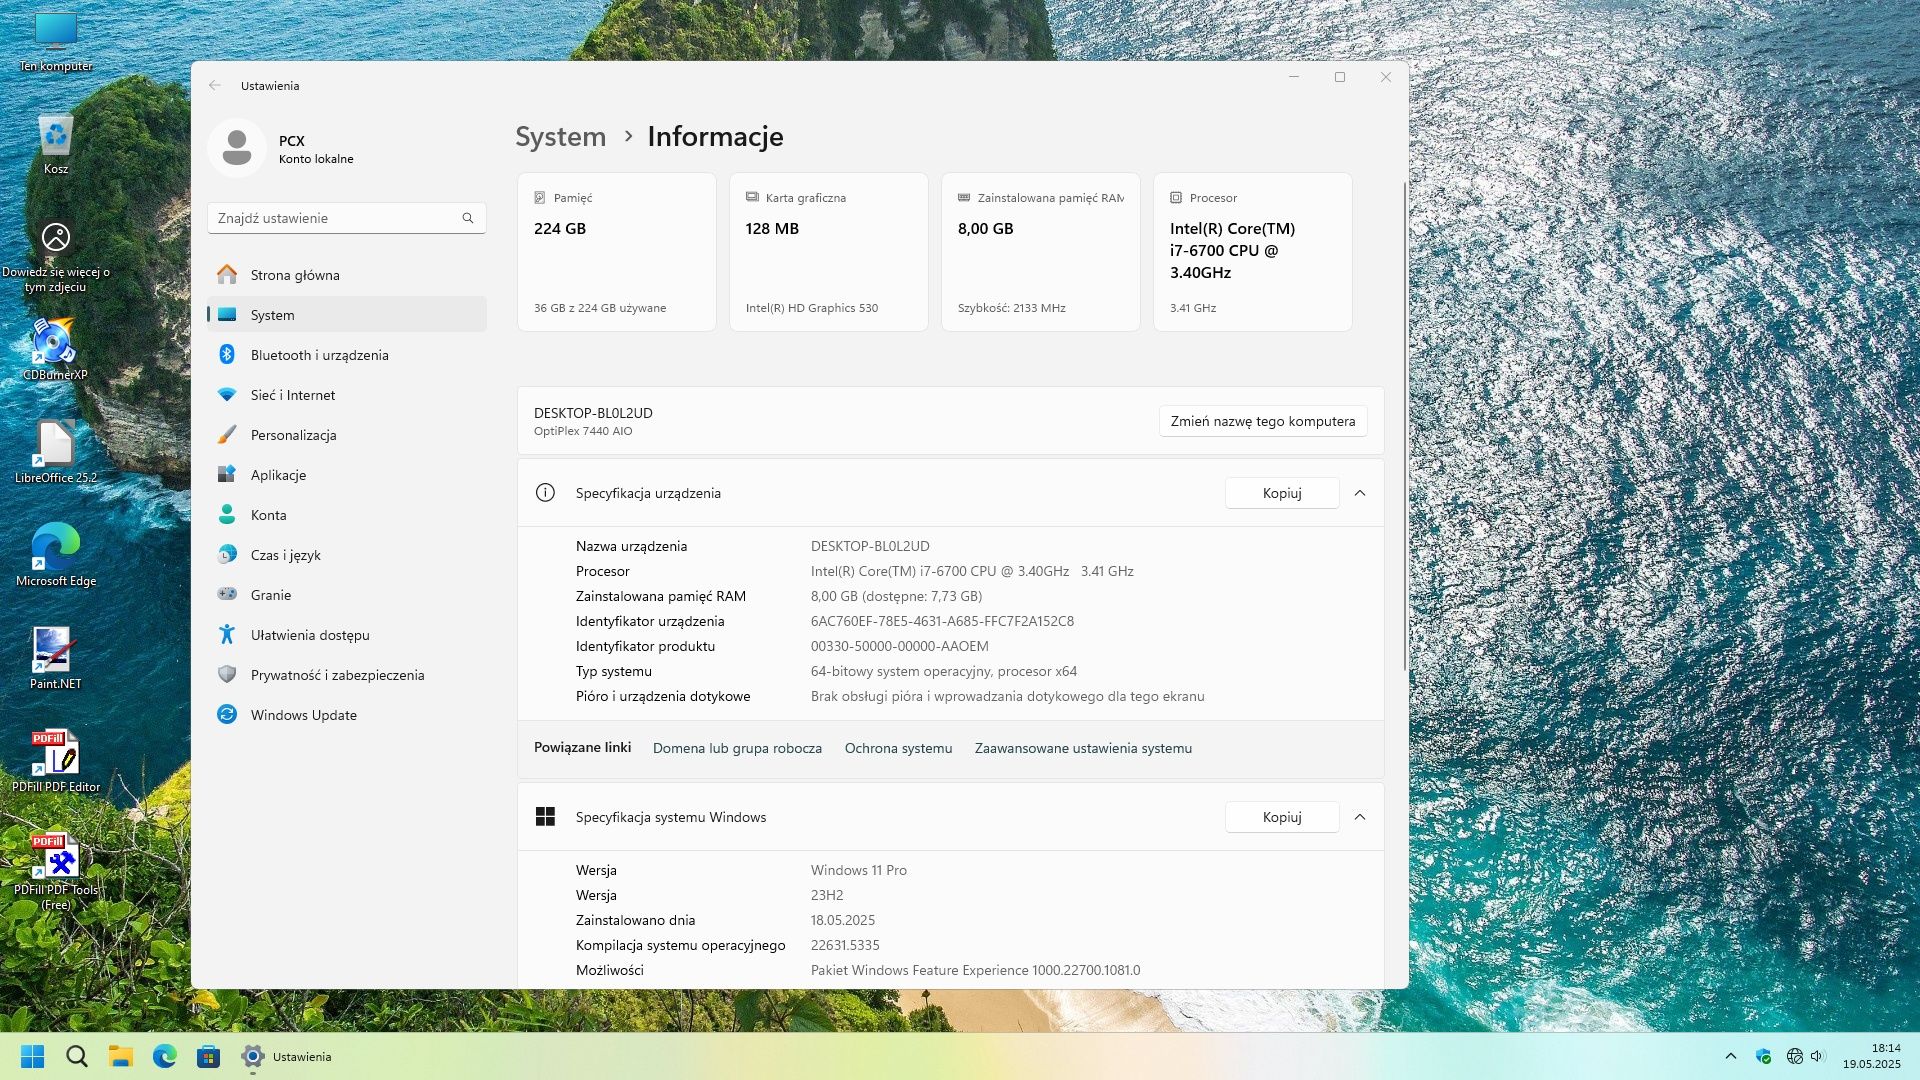Open PDFill PDF Editor shortcut
Screen dimensions: 1920x1080
click(56, 761)
